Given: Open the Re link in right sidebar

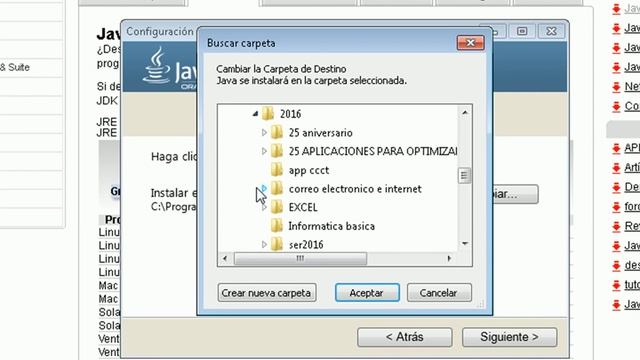Looking at the screenshot, I should [632, 226].
